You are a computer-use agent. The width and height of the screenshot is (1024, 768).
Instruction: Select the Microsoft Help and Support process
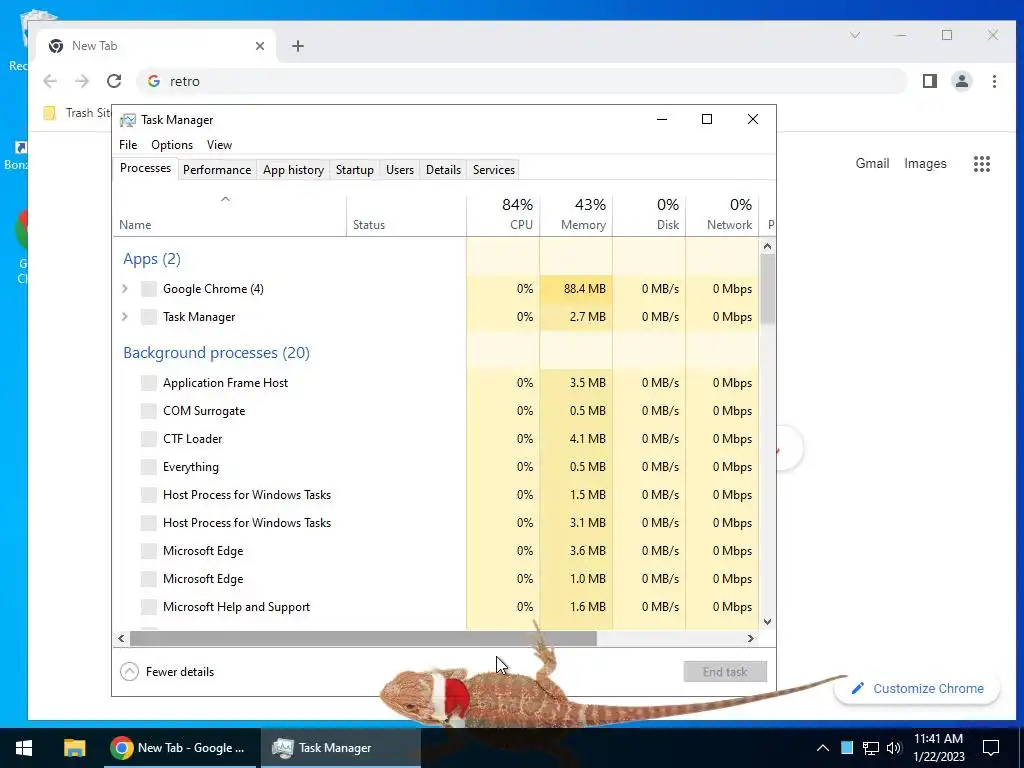[436, 607]
